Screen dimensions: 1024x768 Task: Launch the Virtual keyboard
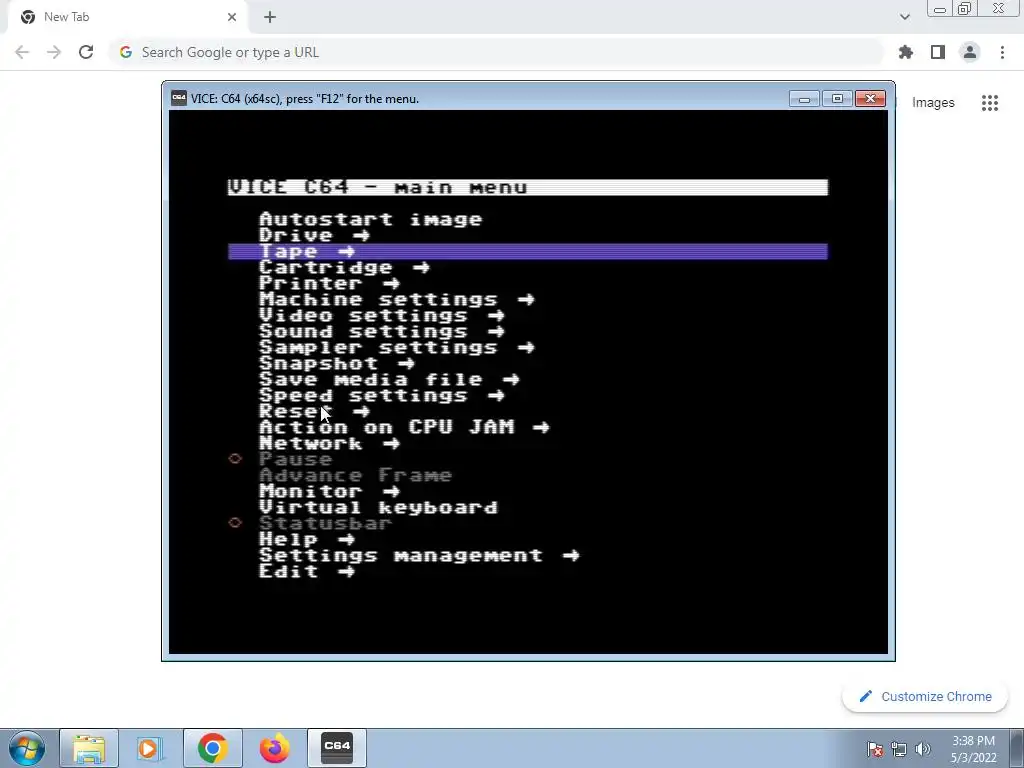(x=378, y=507)
